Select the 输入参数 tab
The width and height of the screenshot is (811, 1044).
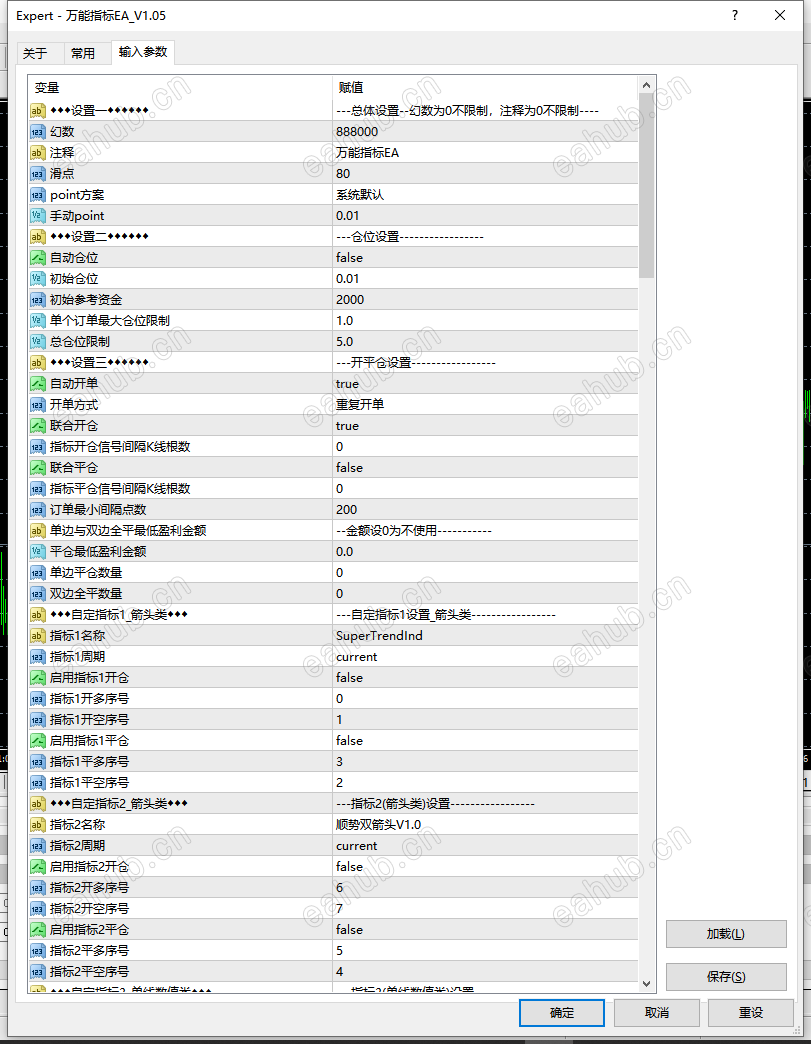pos(143,52)
